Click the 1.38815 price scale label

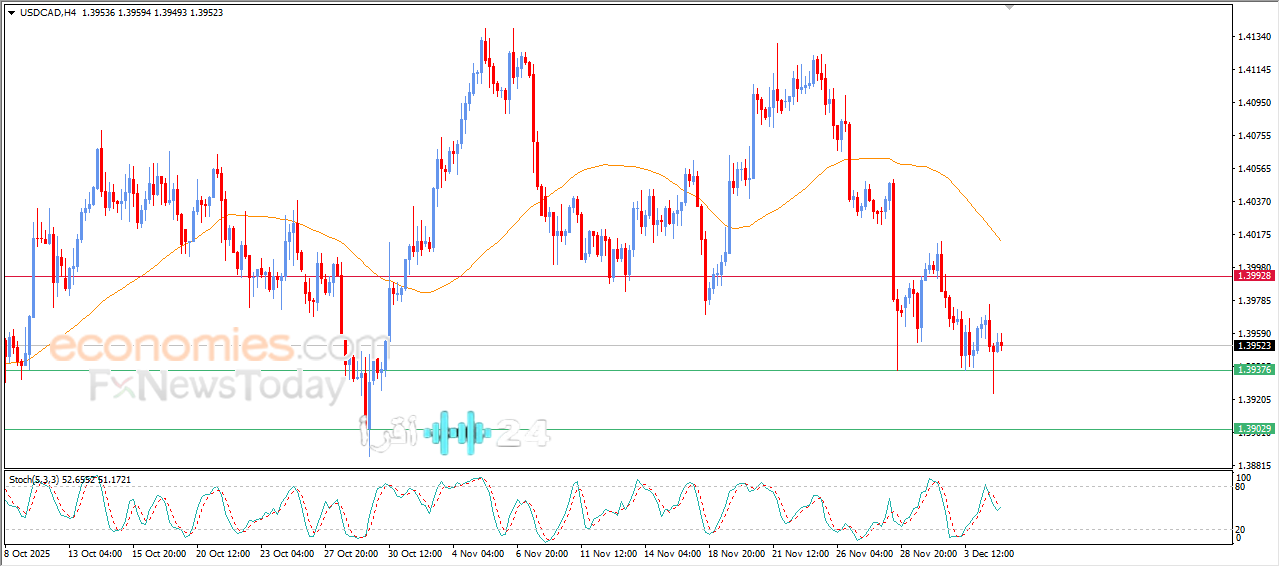pos(1254,466)
